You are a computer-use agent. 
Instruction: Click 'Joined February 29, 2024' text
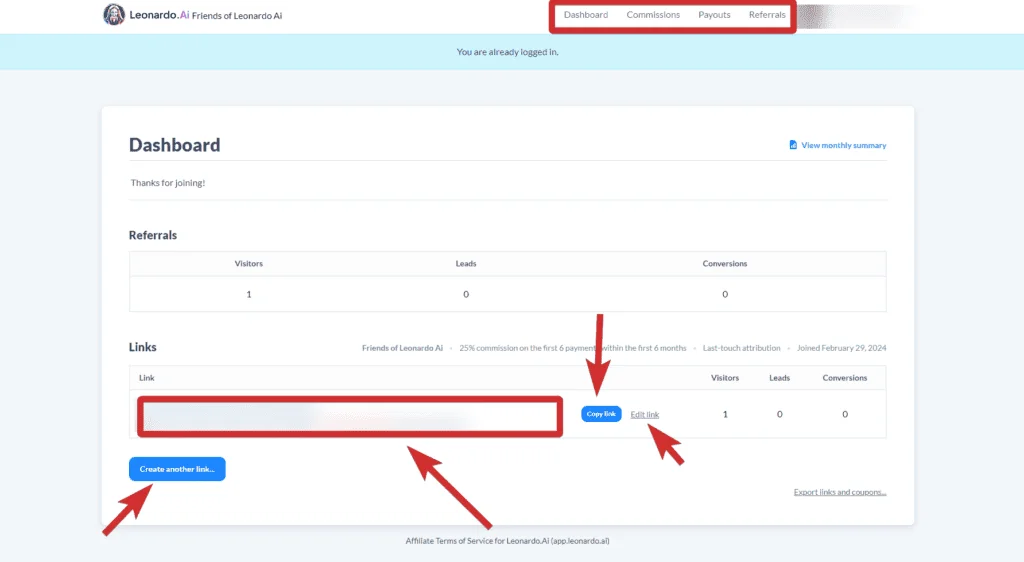point(841,348)
